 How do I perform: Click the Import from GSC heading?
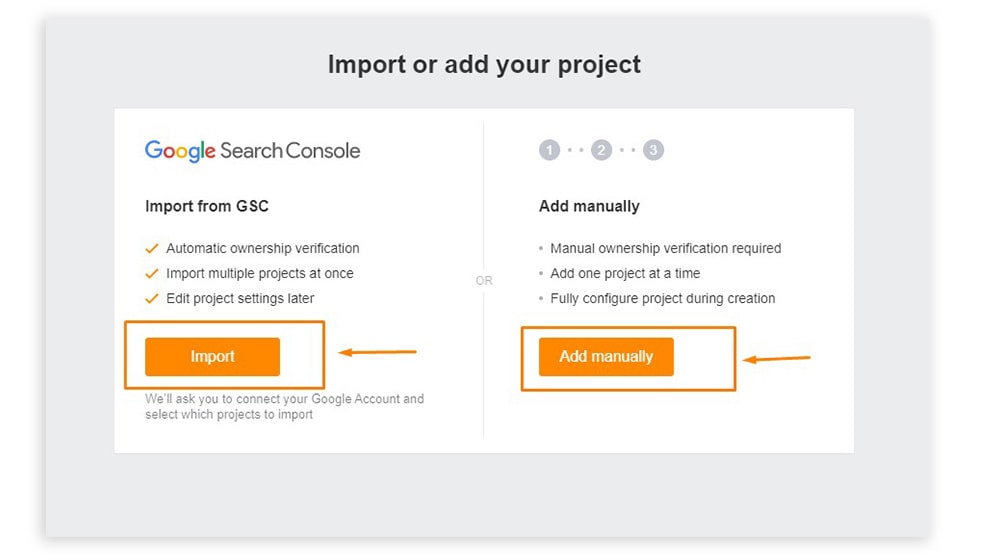click(x=206, y=206)
